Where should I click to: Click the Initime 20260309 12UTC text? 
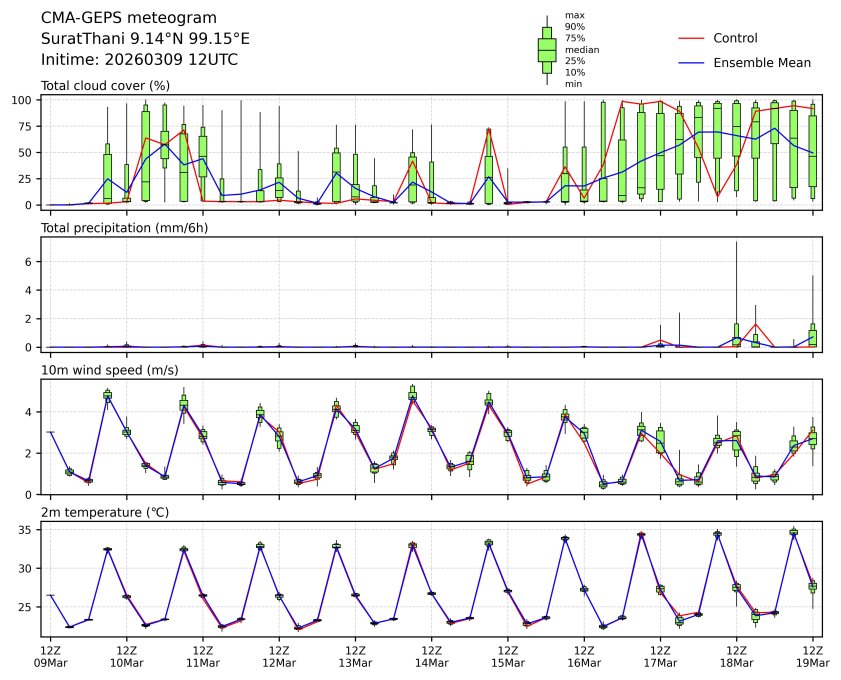(x=139, y=59)
